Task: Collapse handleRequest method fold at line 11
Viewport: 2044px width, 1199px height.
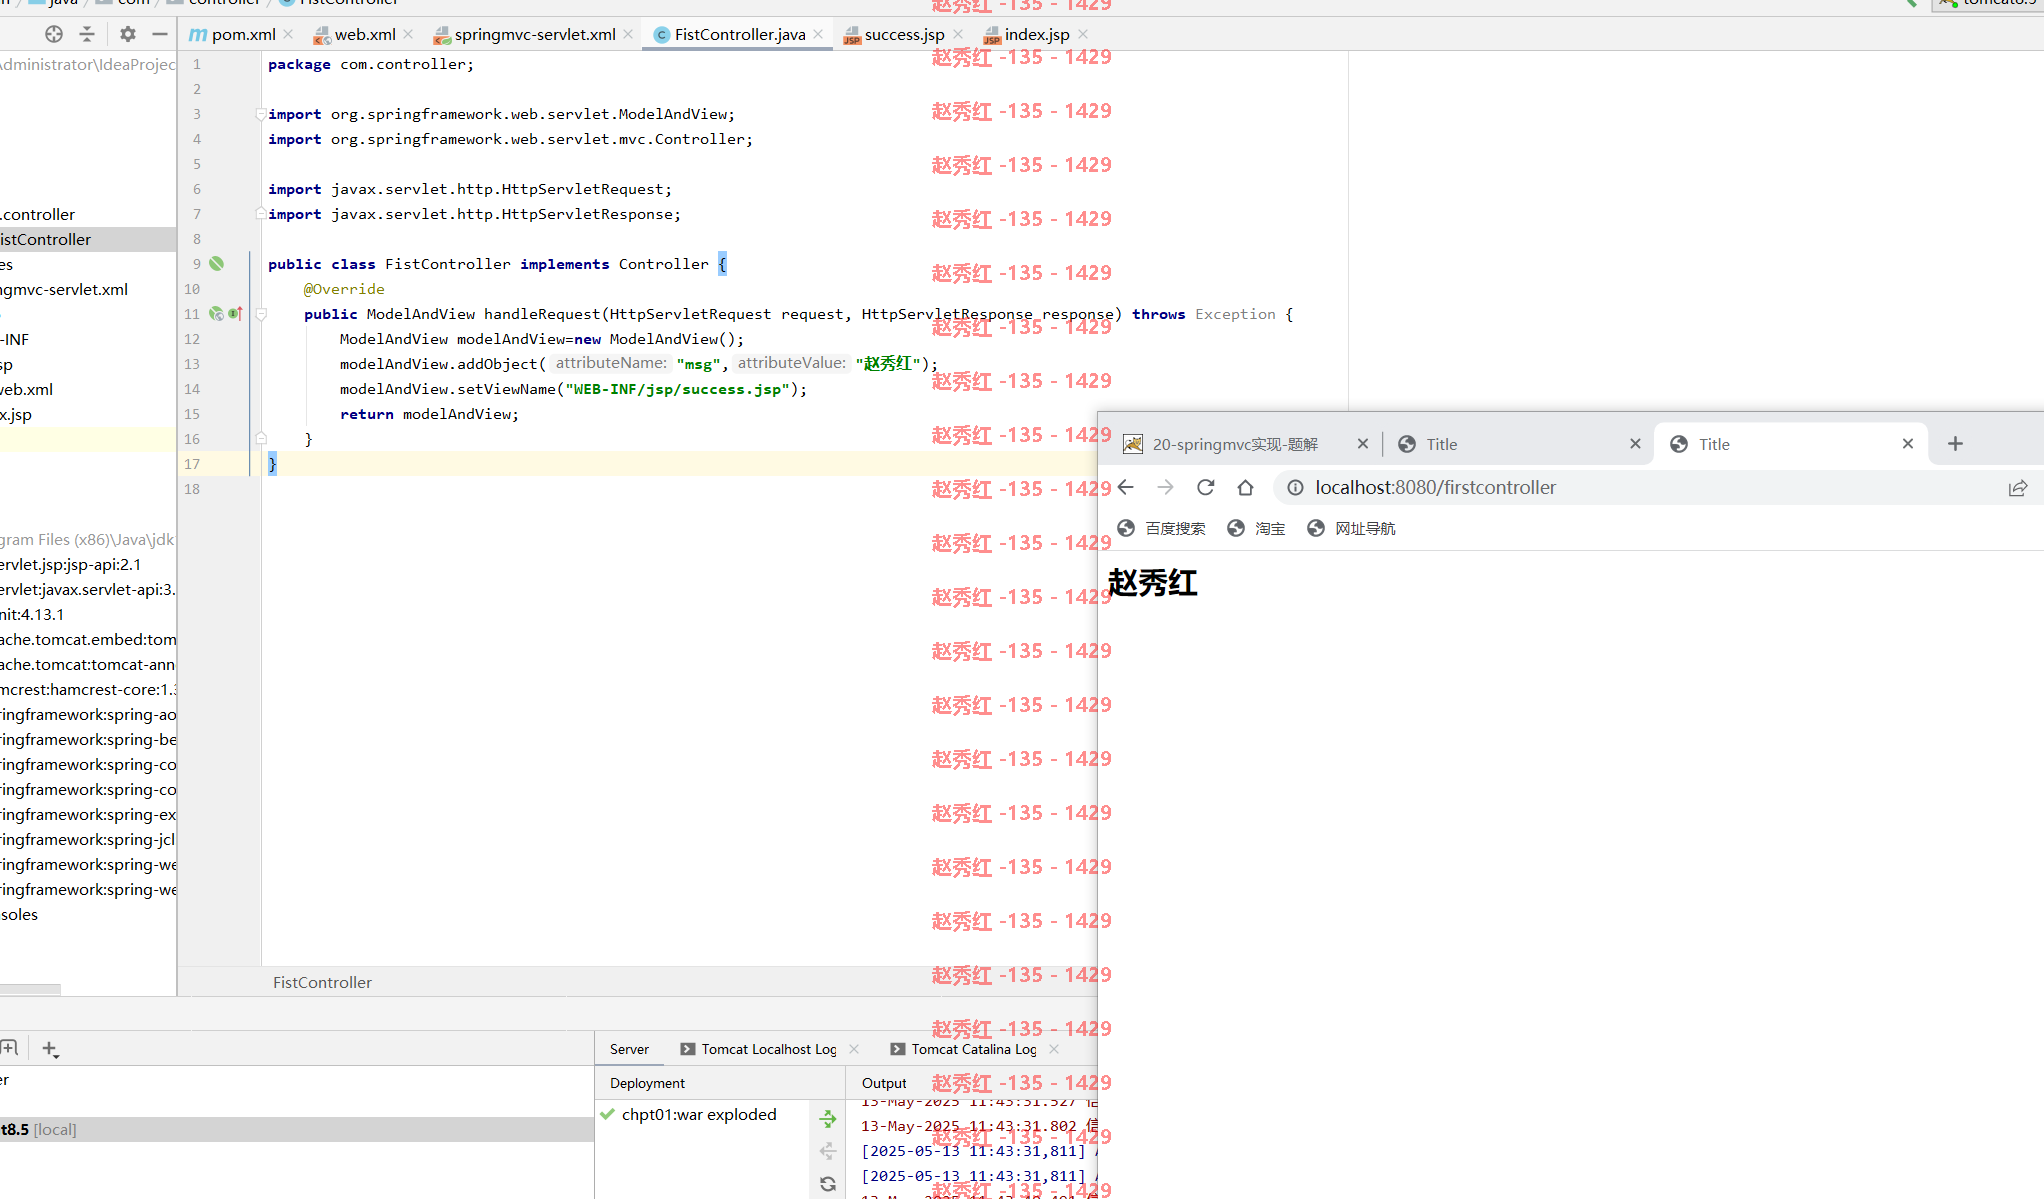Action: point(261,314)
